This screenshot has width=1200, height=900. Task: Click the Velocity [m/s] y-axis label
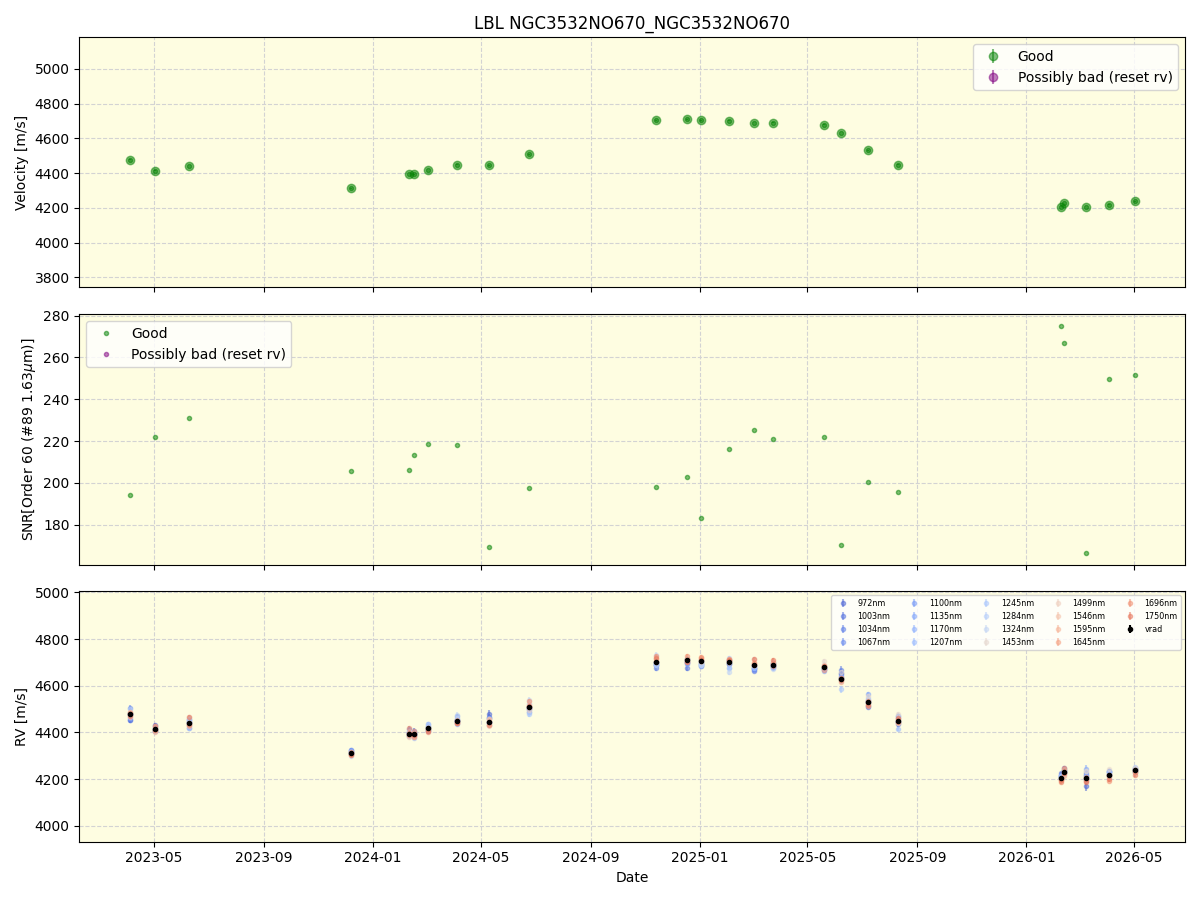tap(21, 162)
